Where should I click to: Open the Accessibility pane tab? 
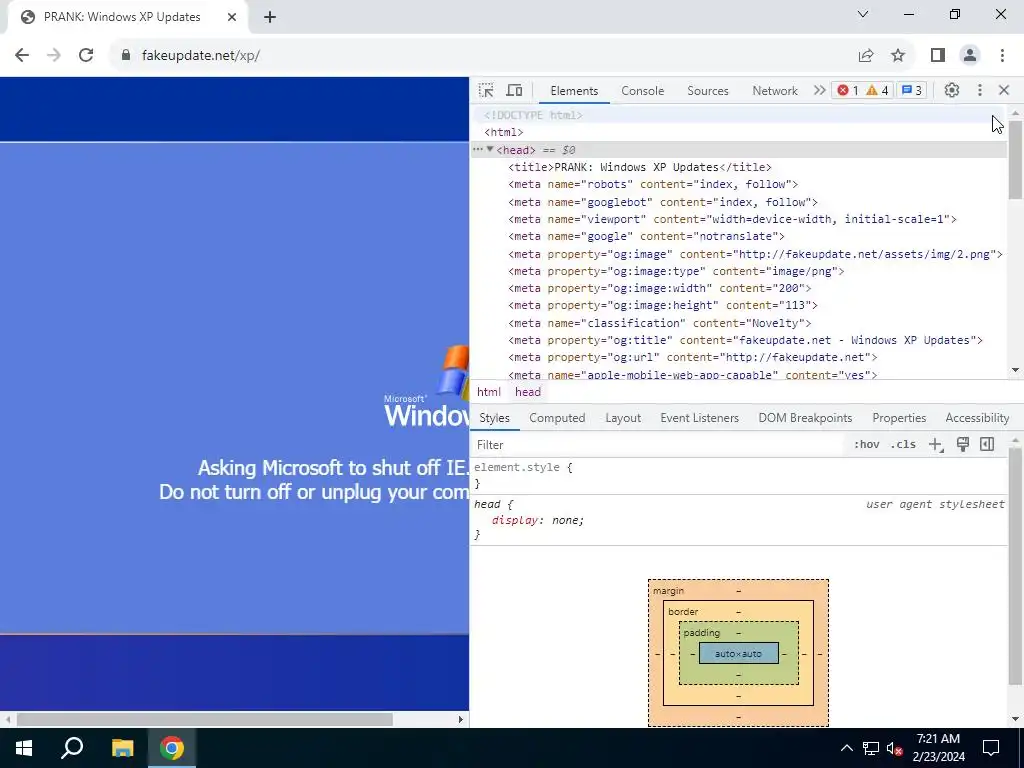click(x=977, y=418)
